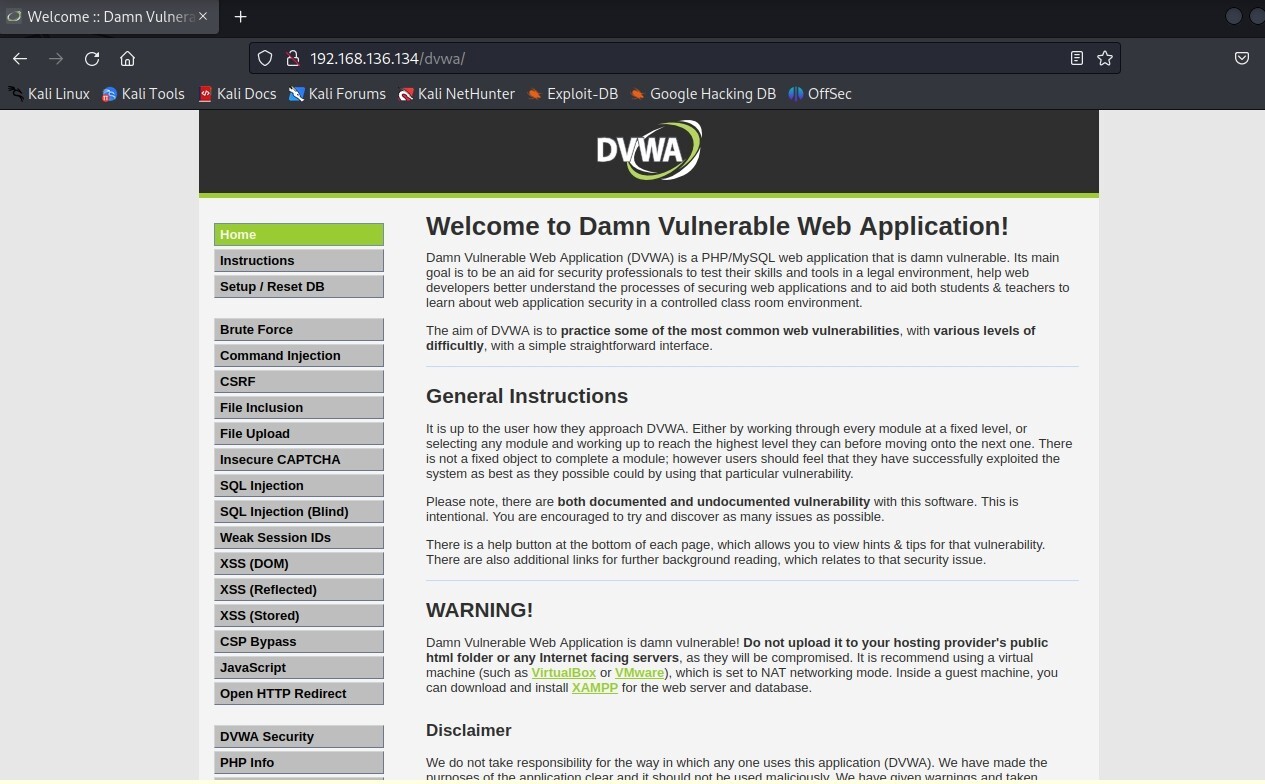1265x784 pixels.
Task: Open the Exploit-DB bookmark
Action: pyautogui.click(x=573, y=94)
